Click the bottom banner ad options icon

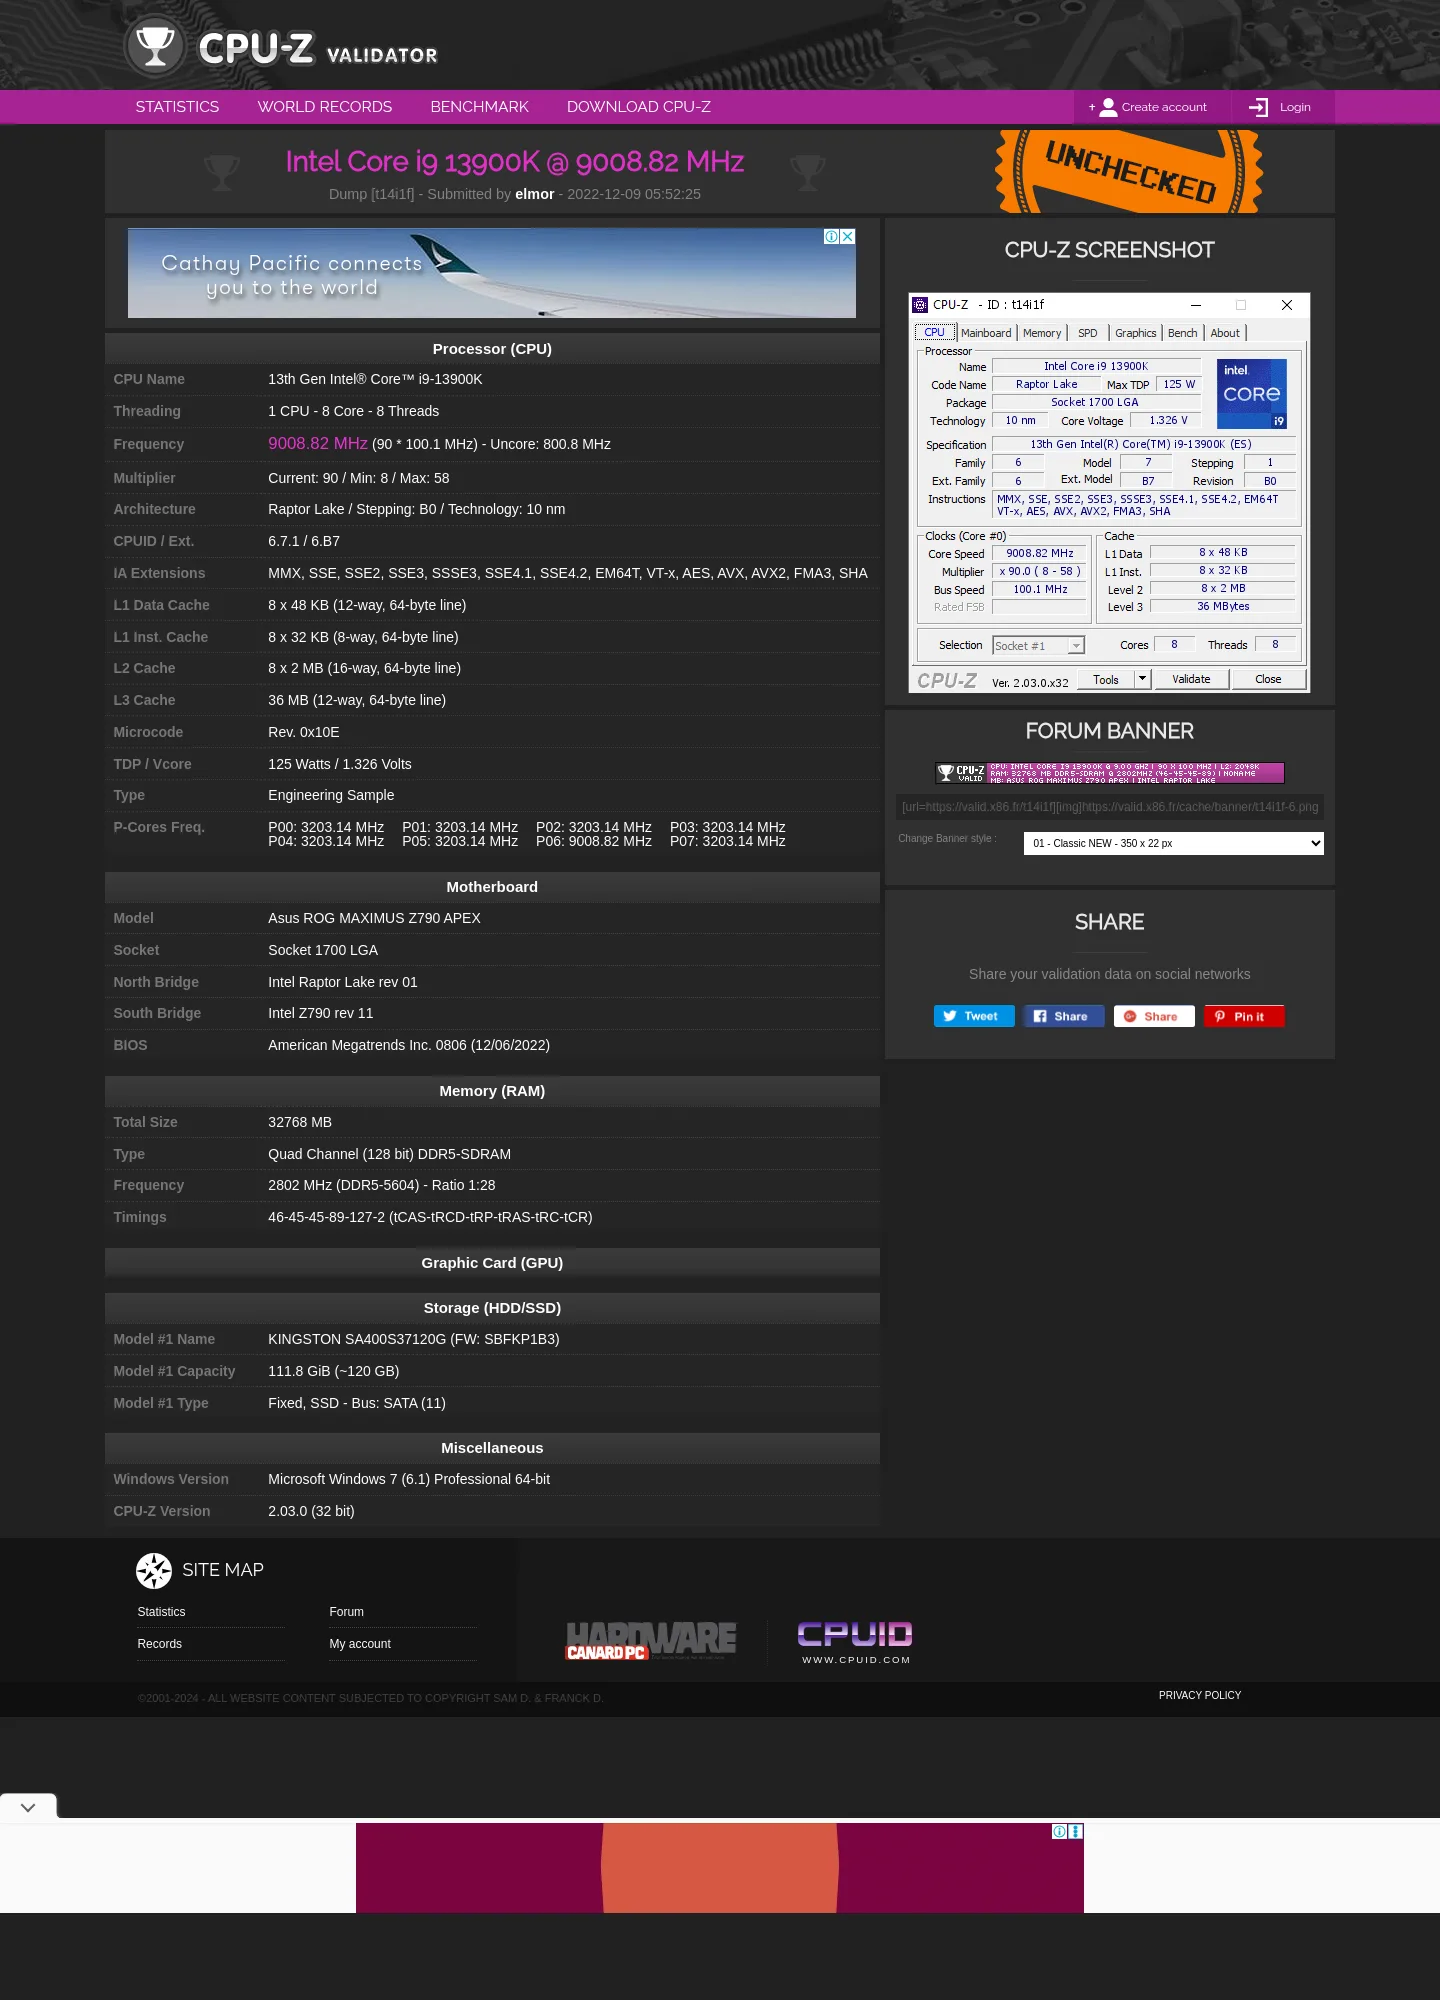pos(1076,1831)
